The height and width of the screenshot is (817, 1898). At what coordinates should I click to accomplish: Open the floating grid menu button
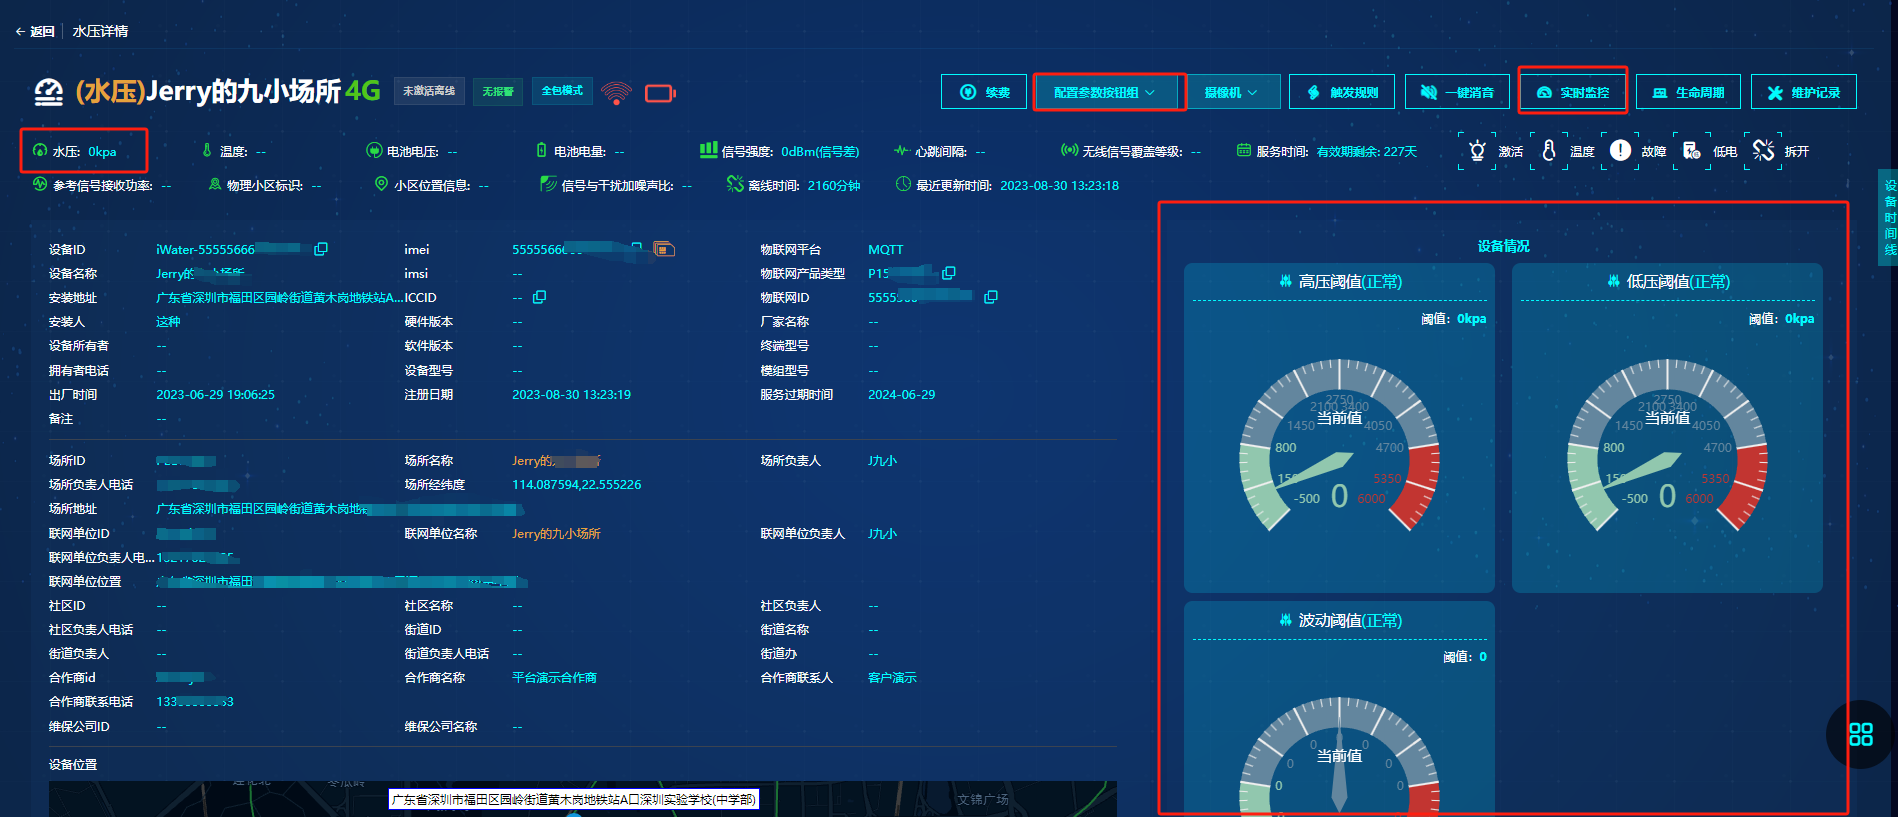[1861, 734]
